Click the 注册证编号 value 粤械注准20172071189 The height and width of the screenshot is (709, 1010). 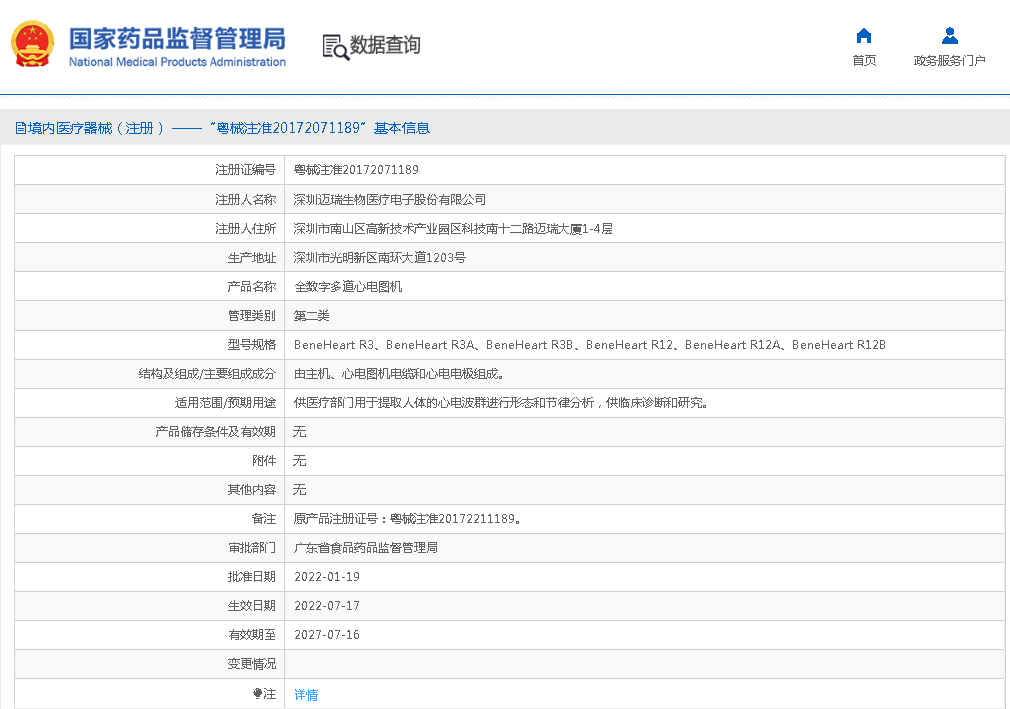[x=356, y=170]
